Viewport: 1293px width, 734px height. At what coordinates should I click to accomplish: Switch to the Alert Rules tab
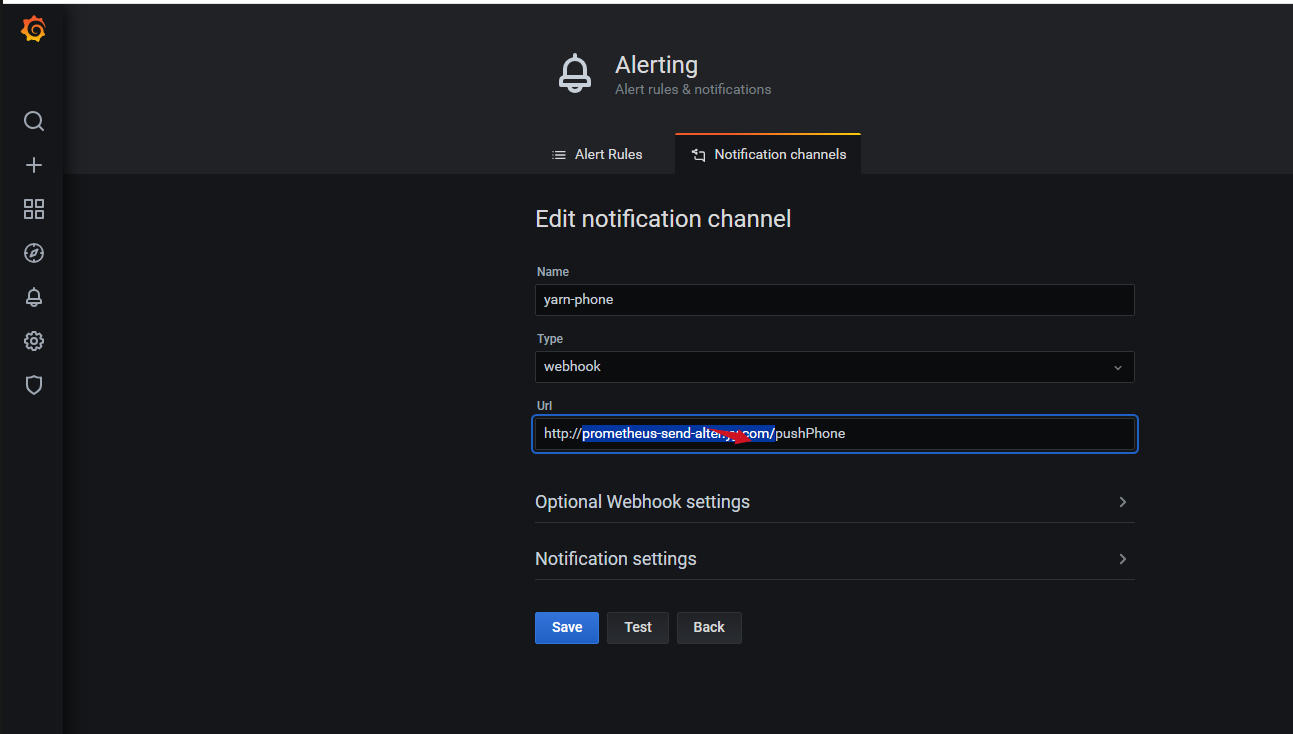coord(597,155)
